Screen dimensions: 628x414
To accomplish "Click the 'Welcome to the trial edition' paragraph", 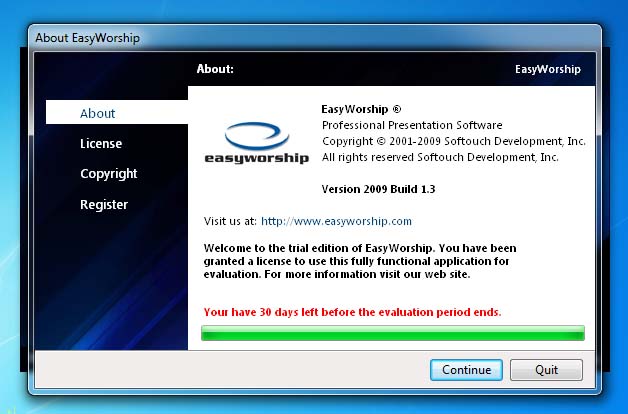I will click(x=360, y=261).
